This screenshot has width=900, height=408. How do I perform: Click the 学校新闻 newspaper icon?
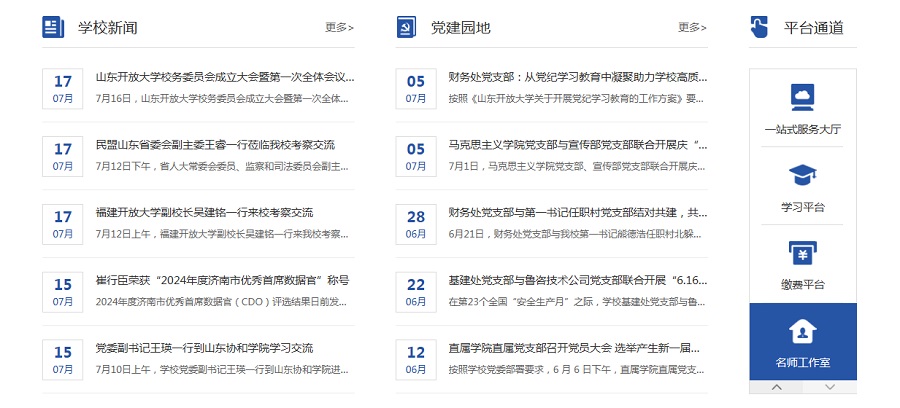[x=53, y=27]
